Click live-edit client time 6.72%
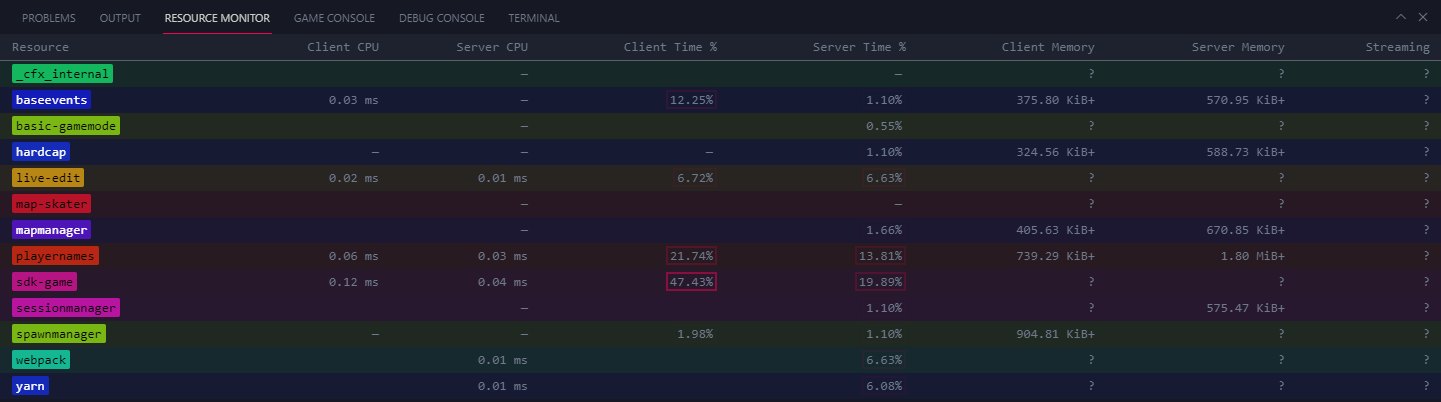 [x=695, y=178]
